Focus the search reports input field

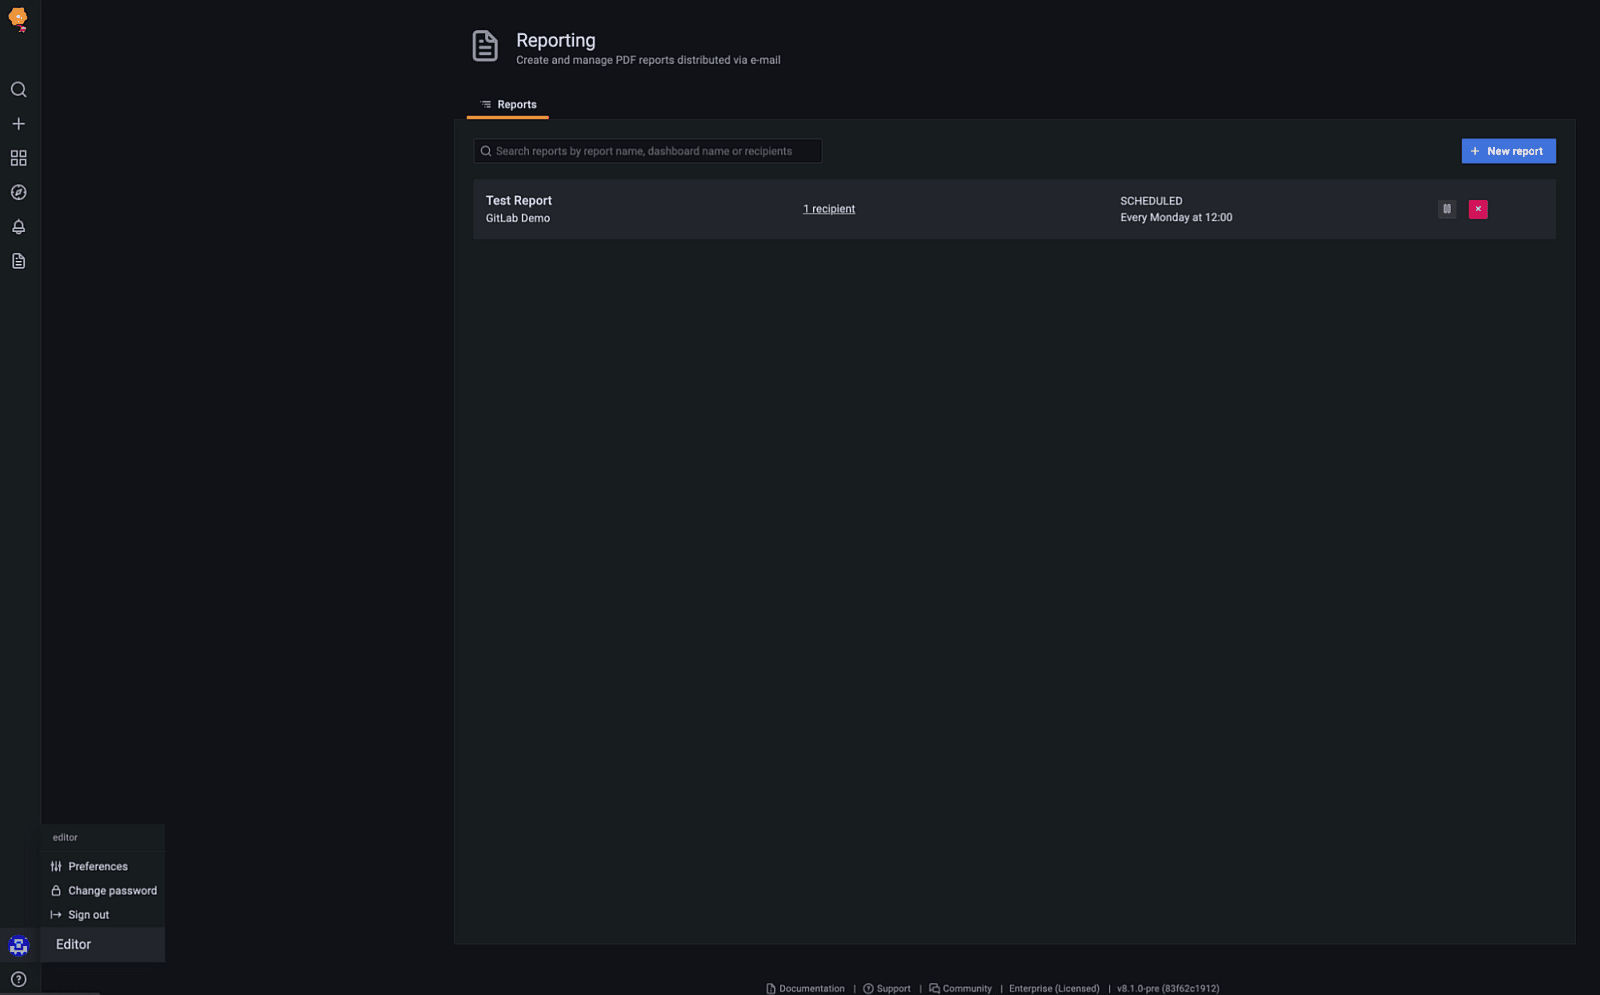(650, 151)
